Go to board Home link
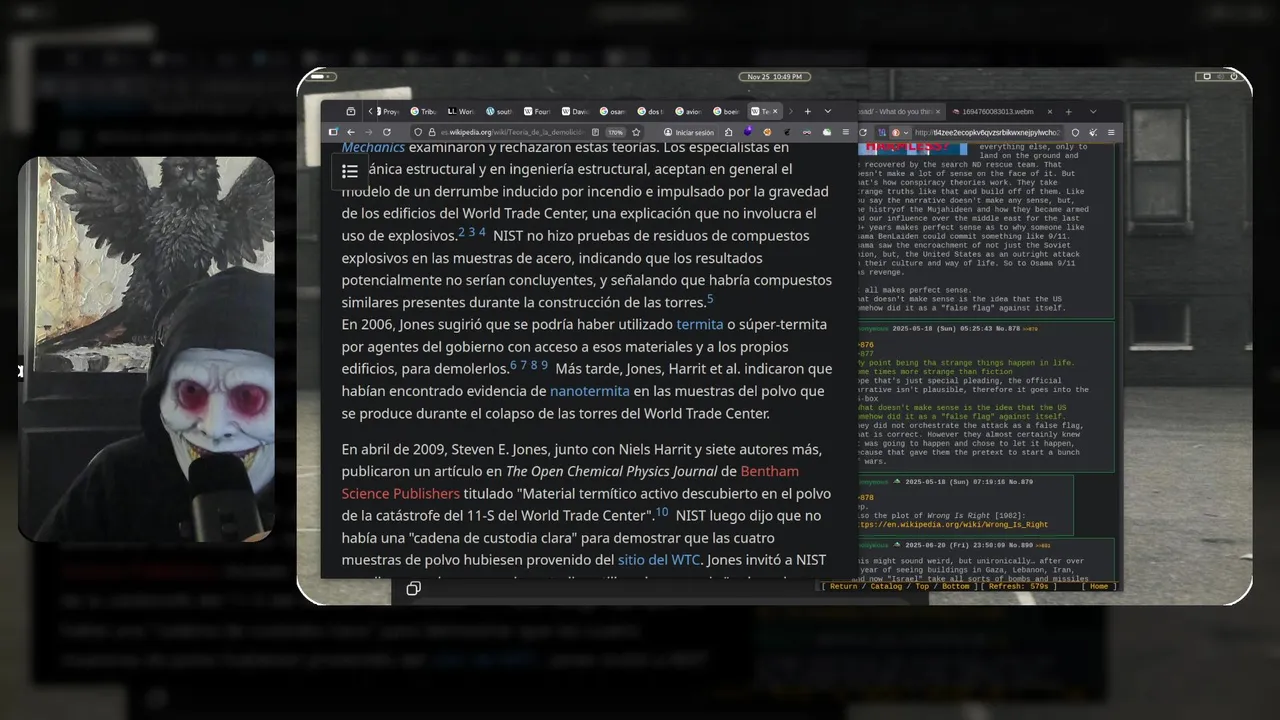Viewport: 1280px width, 720px height. click(1098, 586)
